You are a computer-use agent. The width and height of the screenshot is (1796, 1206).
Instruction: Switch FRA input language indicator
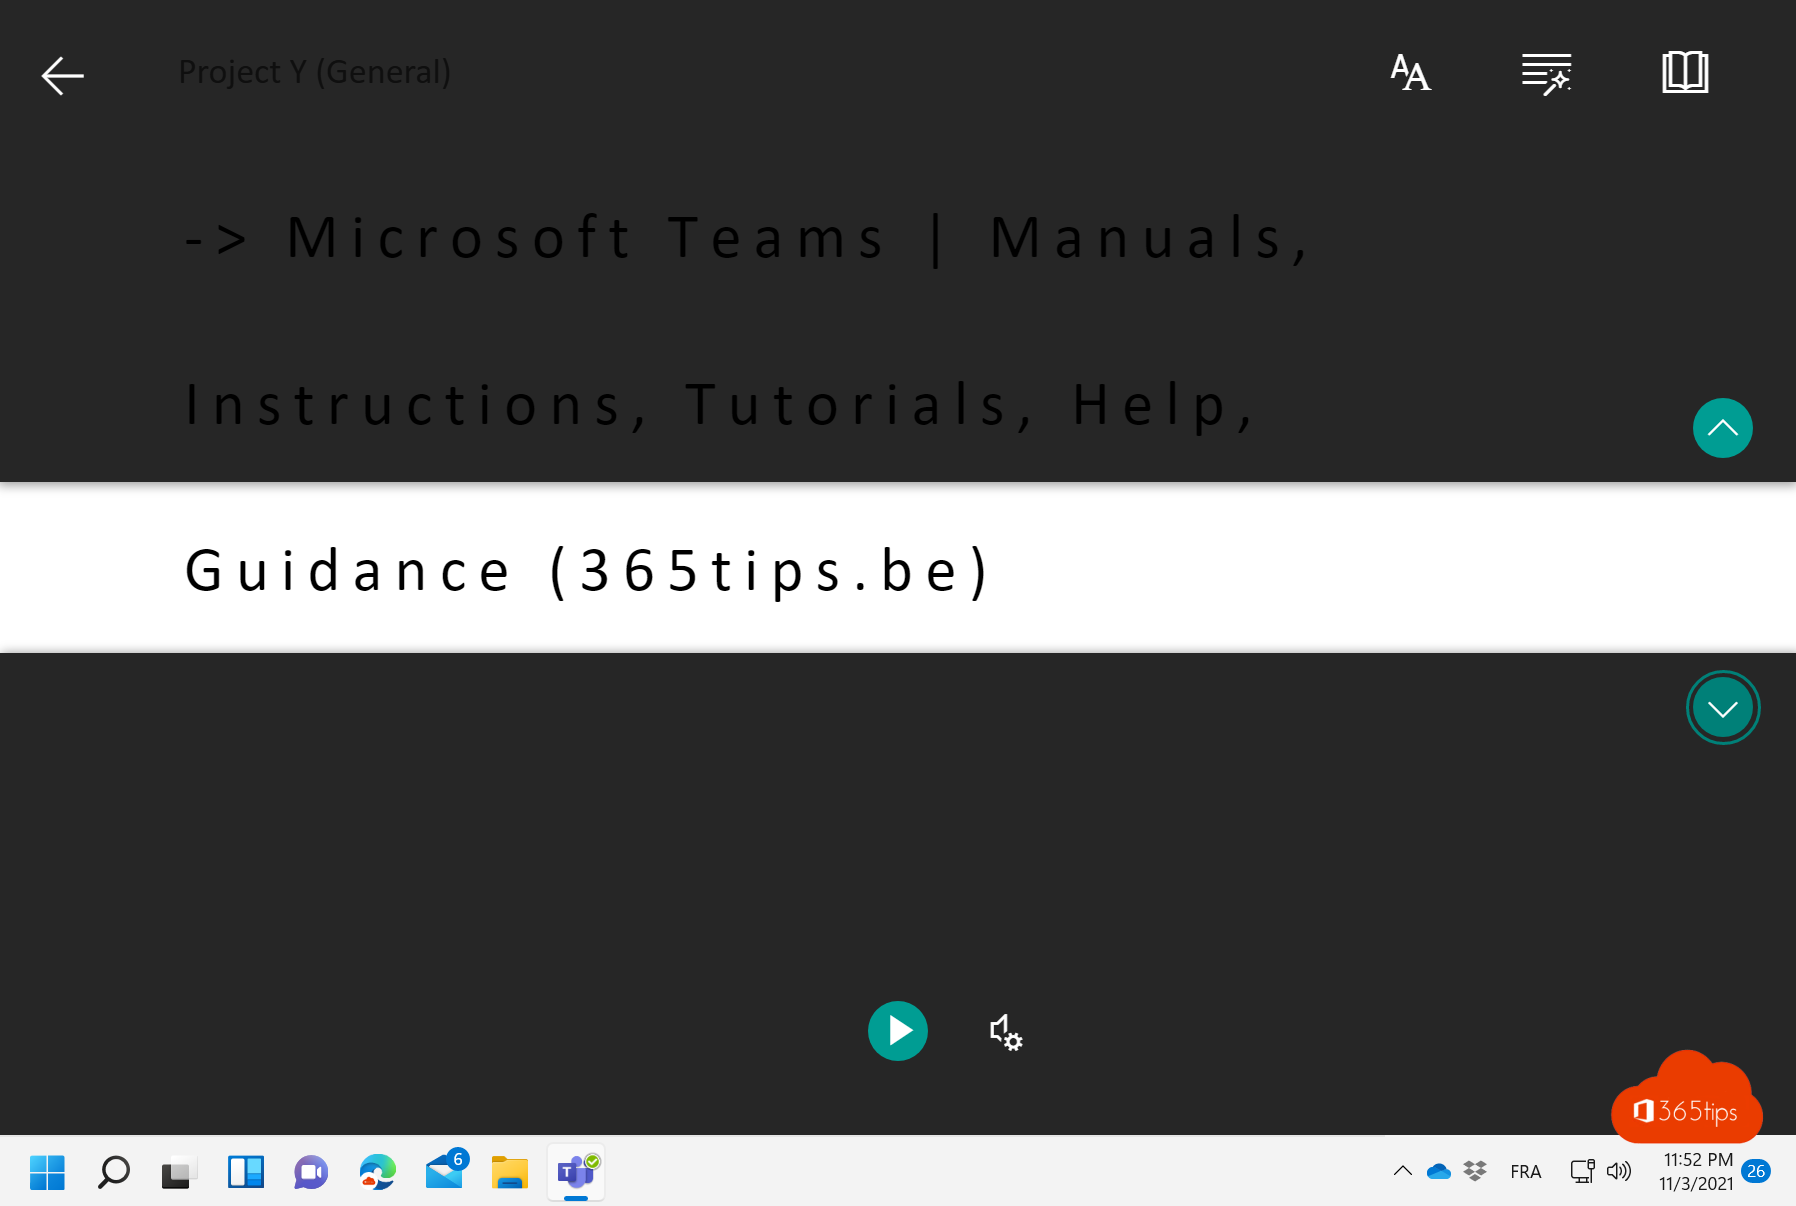coord(1525,1172)
